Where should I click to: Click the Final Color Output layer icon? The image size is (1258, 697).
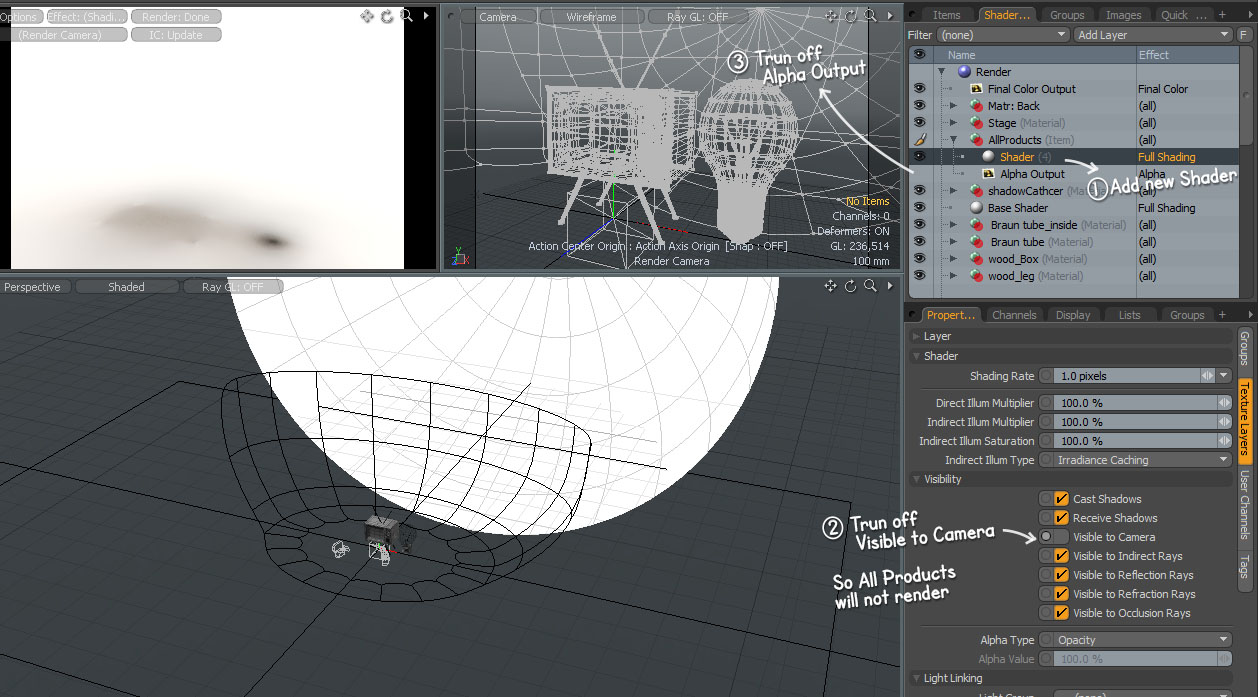(976, 89)
